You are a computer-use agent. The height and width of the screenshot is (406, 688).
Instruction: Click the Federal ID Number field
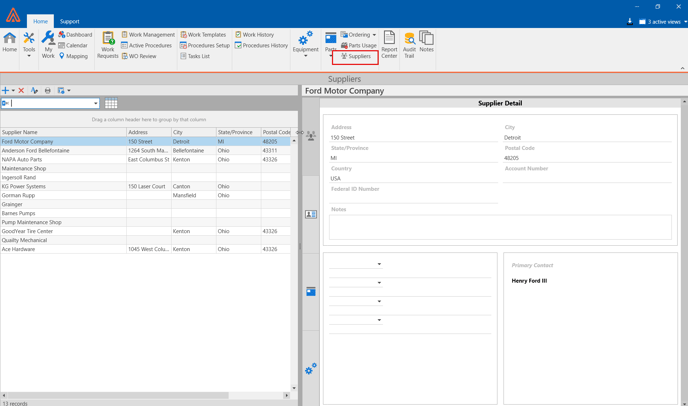(413, 198)
